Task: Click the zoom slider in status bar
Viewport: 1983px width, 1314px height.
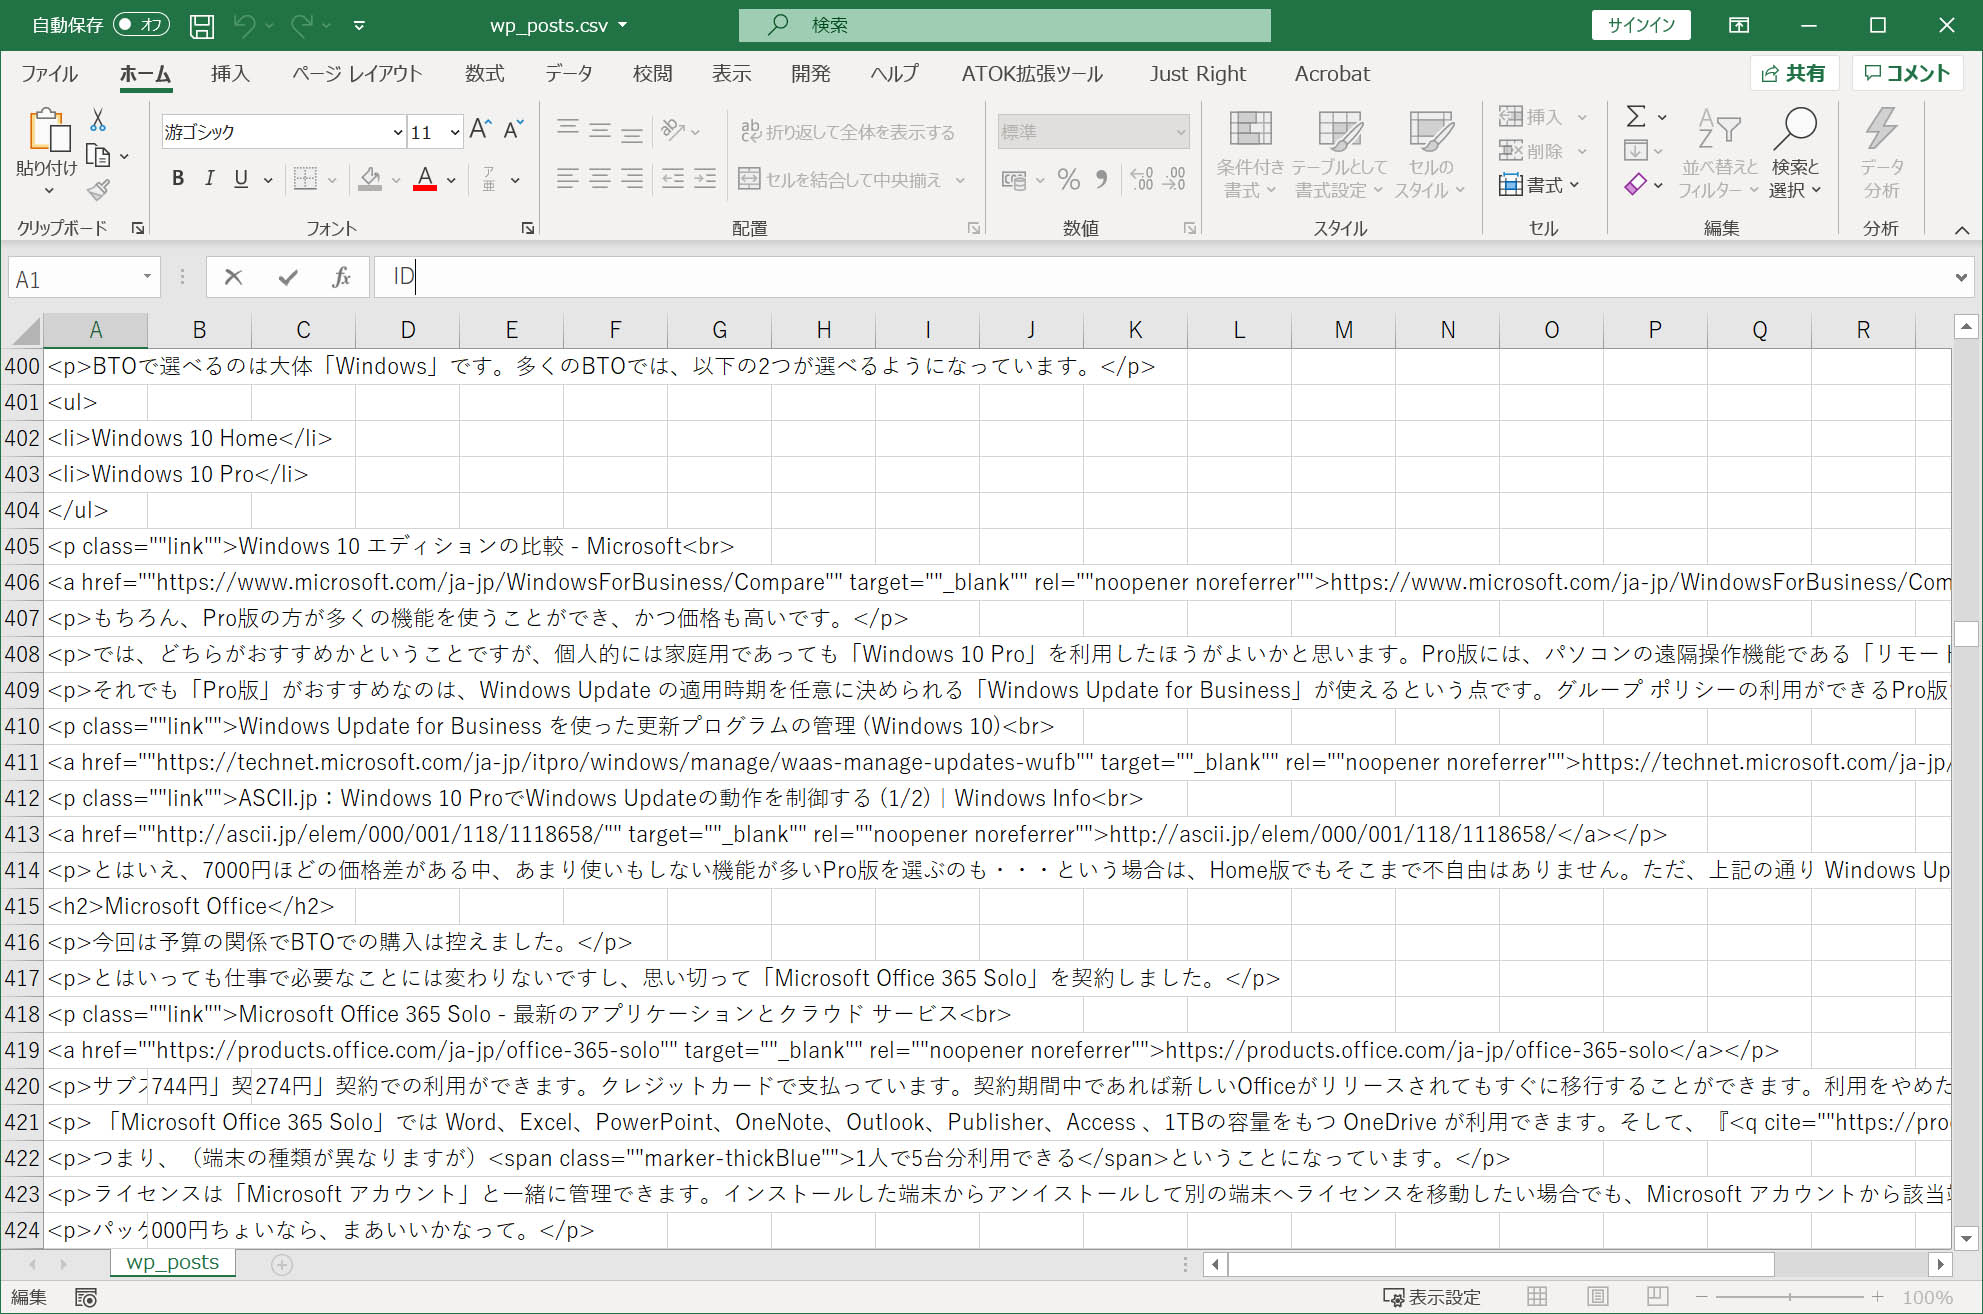Action: tap(1789, 1297)
